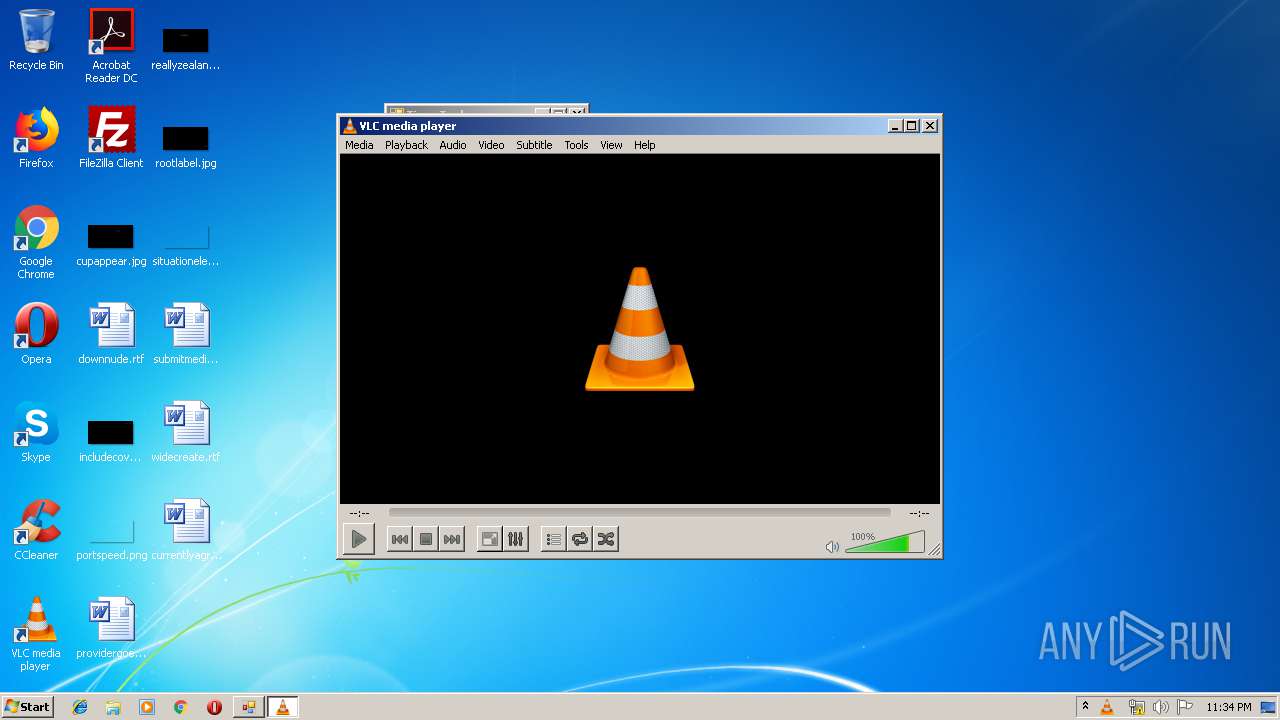Image resolution: width=1280 pixels, height=720 pixels.
Task: Select the Skype desktop shortcut
Action: tap(36, 432)
